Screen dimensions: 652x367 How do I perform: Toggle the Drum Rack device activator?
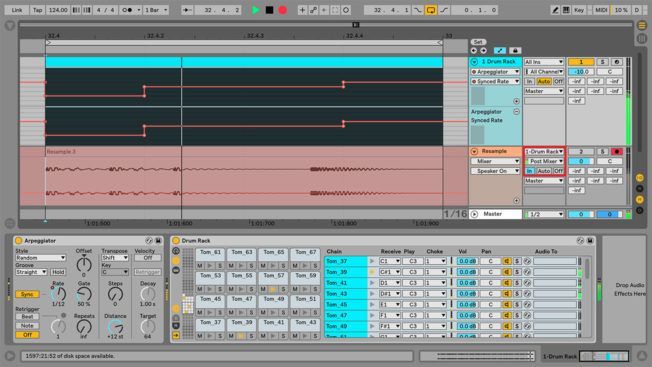pos(176,241)
